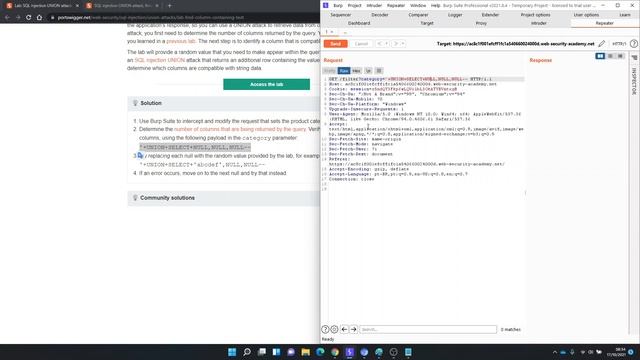
Task: Click the first line of the GET request
Action: [x=426, y=79]
